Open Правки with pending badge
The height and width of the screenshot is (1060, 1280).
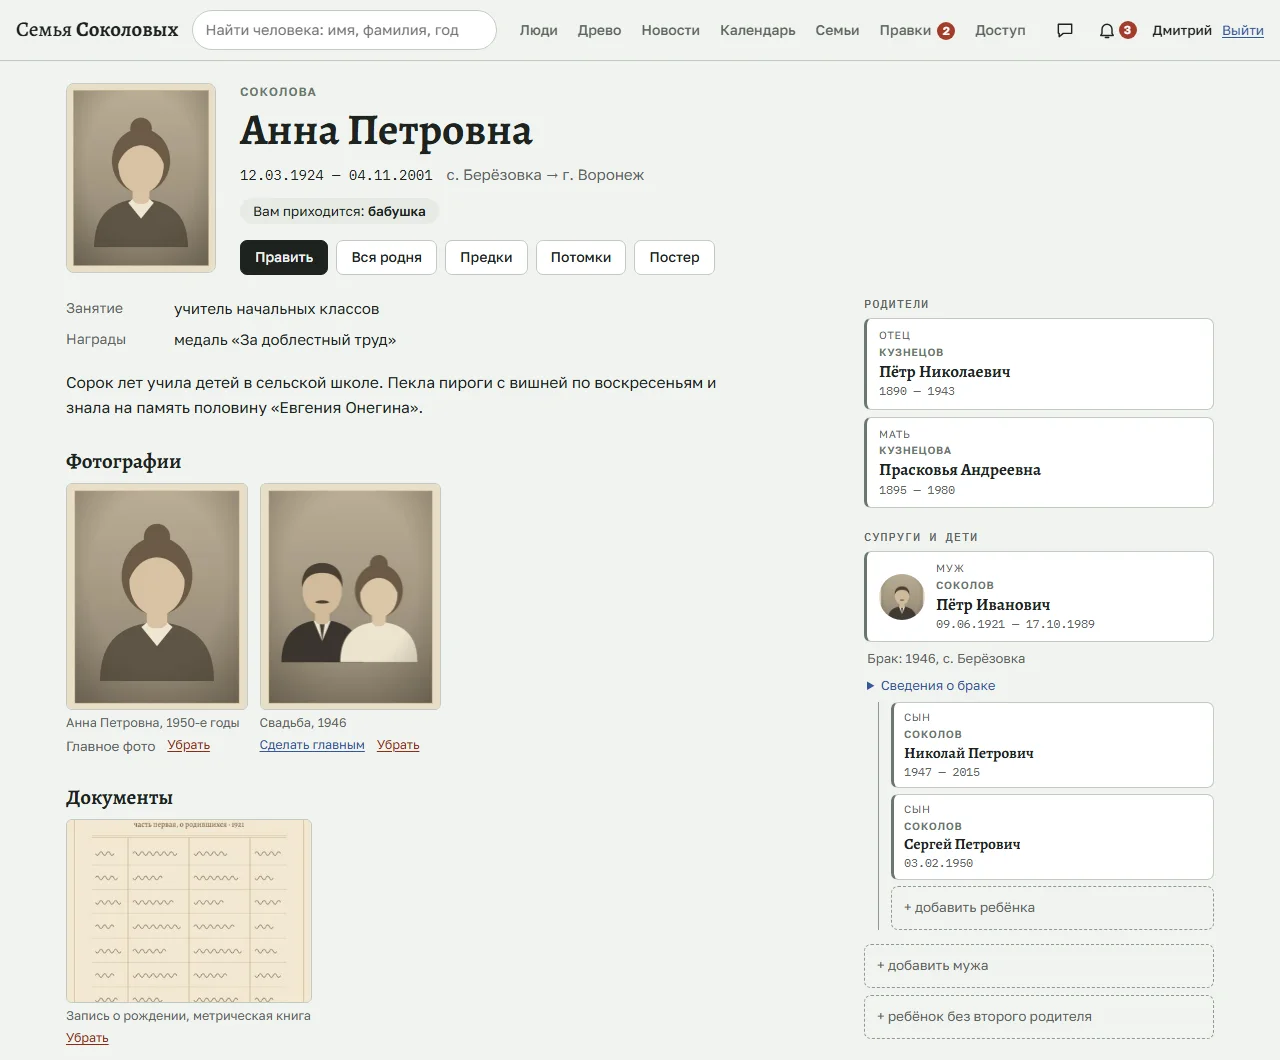(x=917, y=30)
